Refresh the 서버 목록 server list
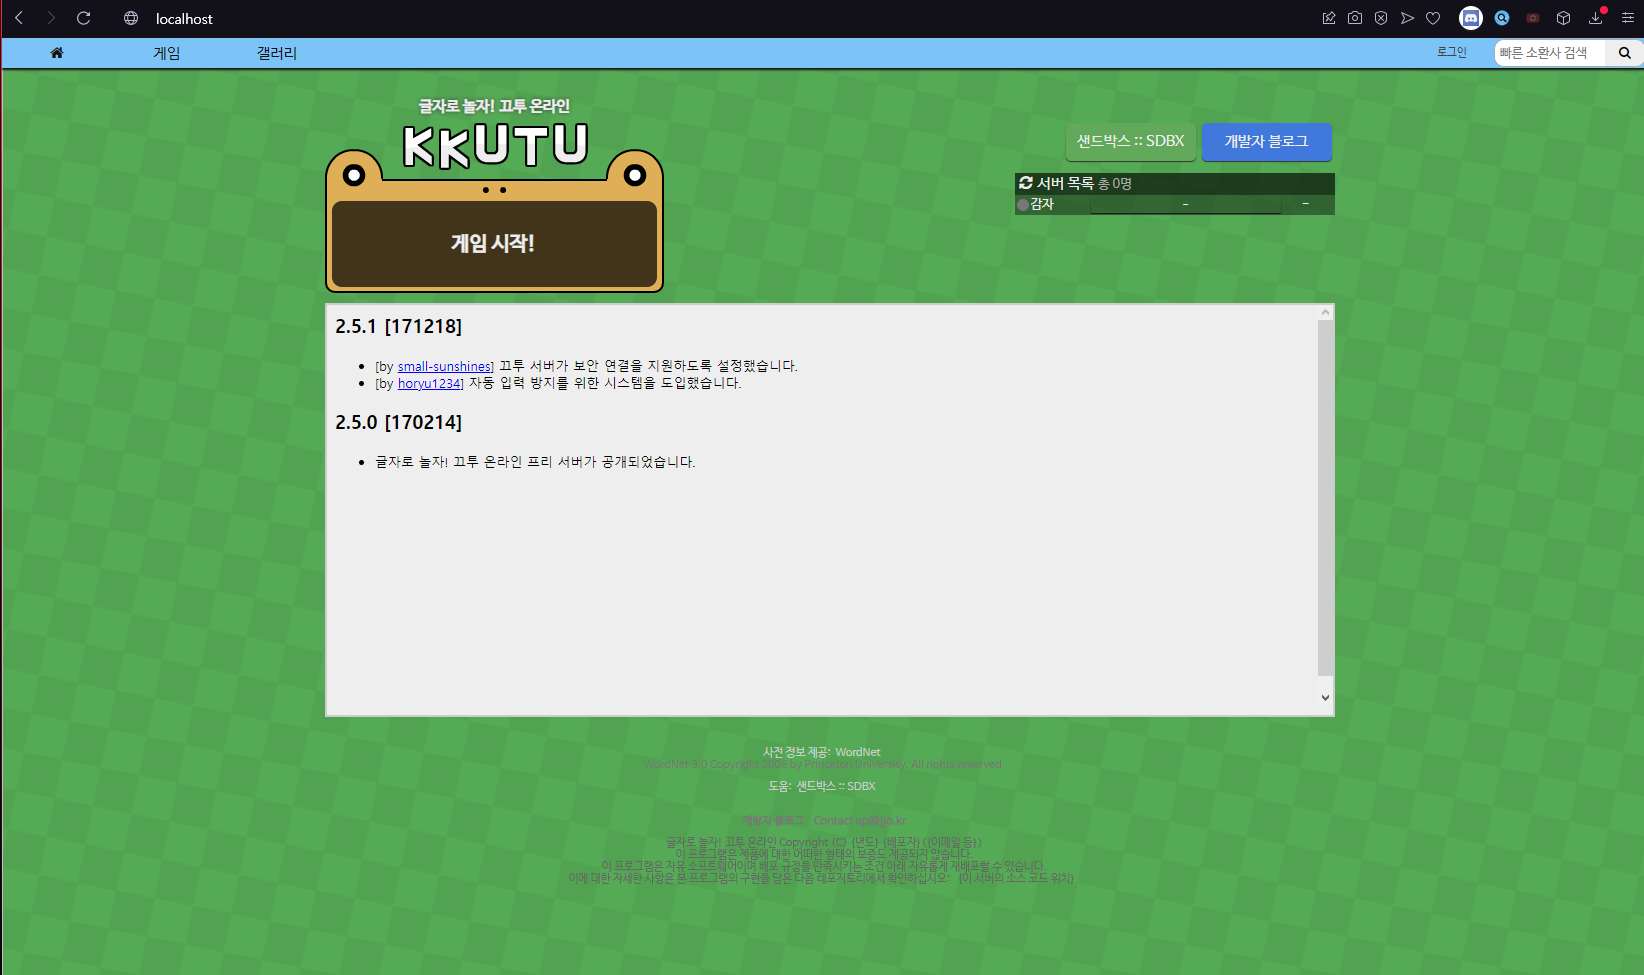This screenshot has width=1644, height=975. 1025,184
